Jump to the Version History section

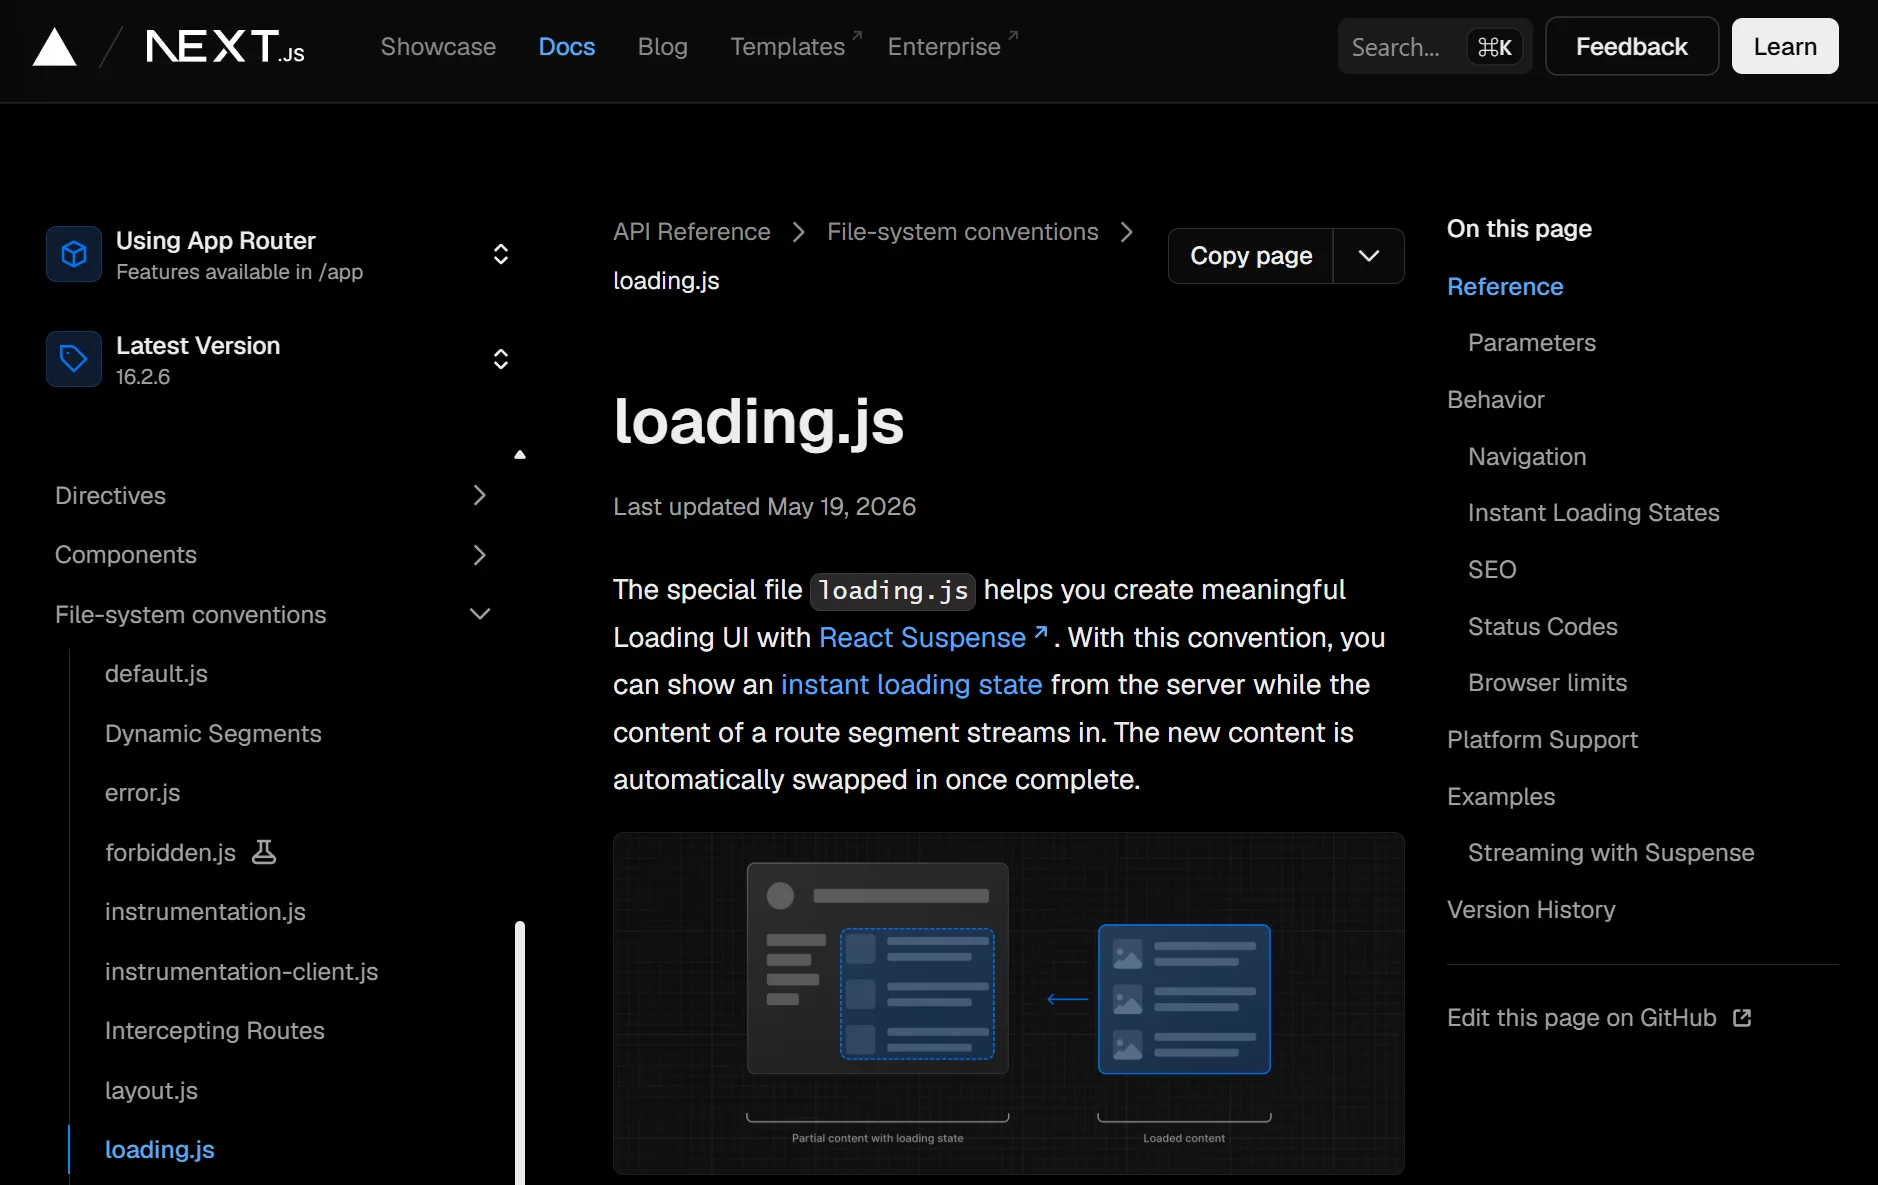pos(1531,910)
